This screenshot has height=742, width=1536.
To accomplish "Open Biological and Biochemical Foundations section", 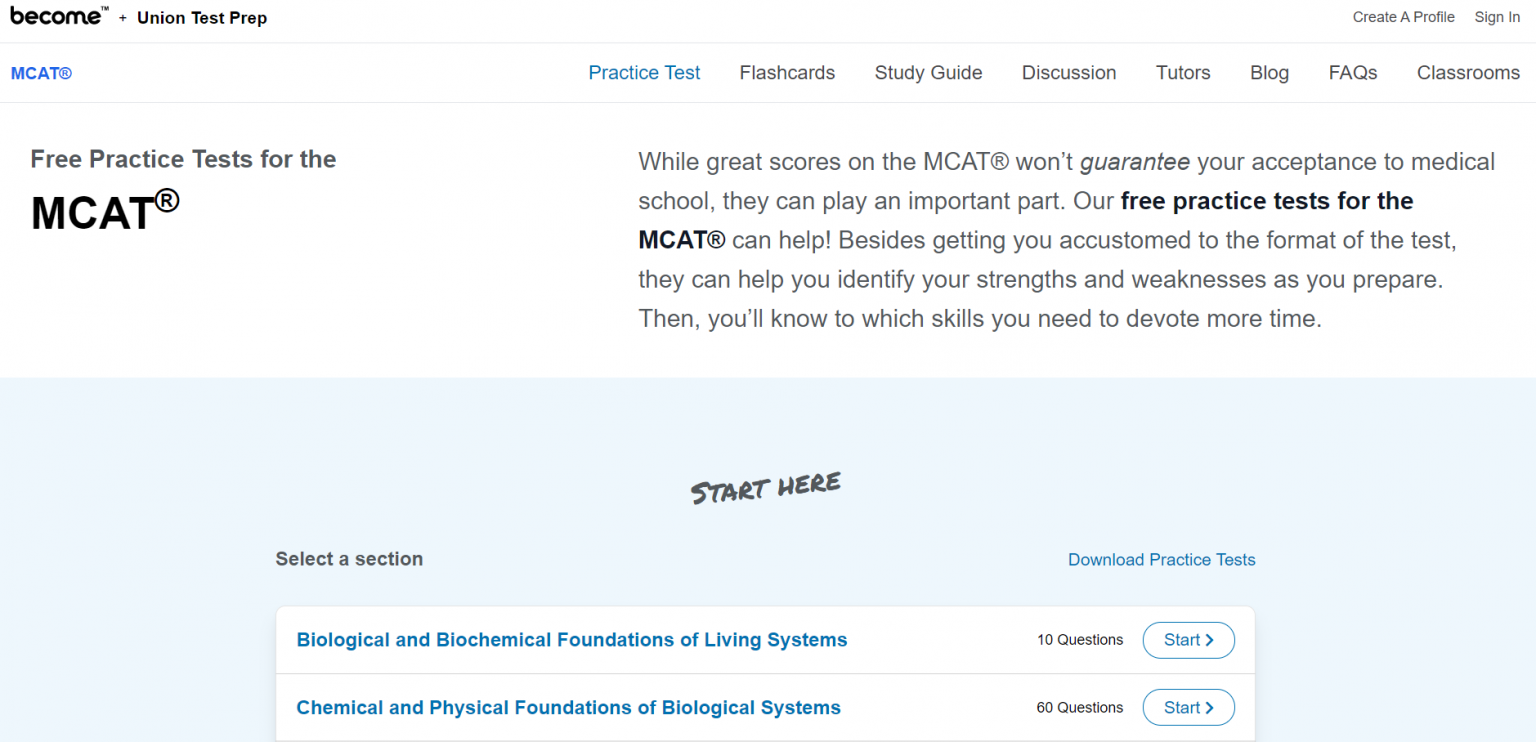I will coord(572,640).
